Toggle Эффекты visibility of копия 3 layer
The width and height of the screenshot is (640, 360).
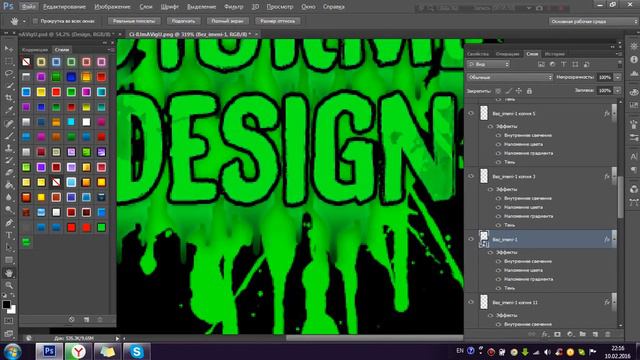491,189
